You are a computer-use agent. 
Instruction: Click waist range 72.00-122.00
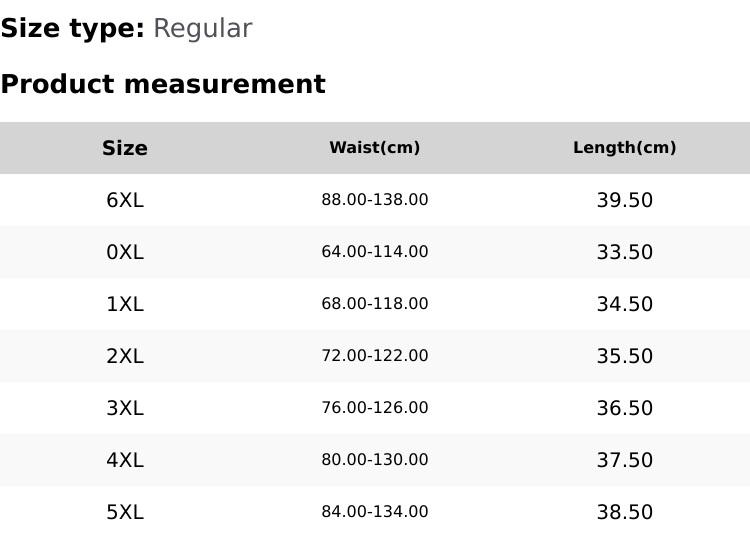click(x=375, y=356)
